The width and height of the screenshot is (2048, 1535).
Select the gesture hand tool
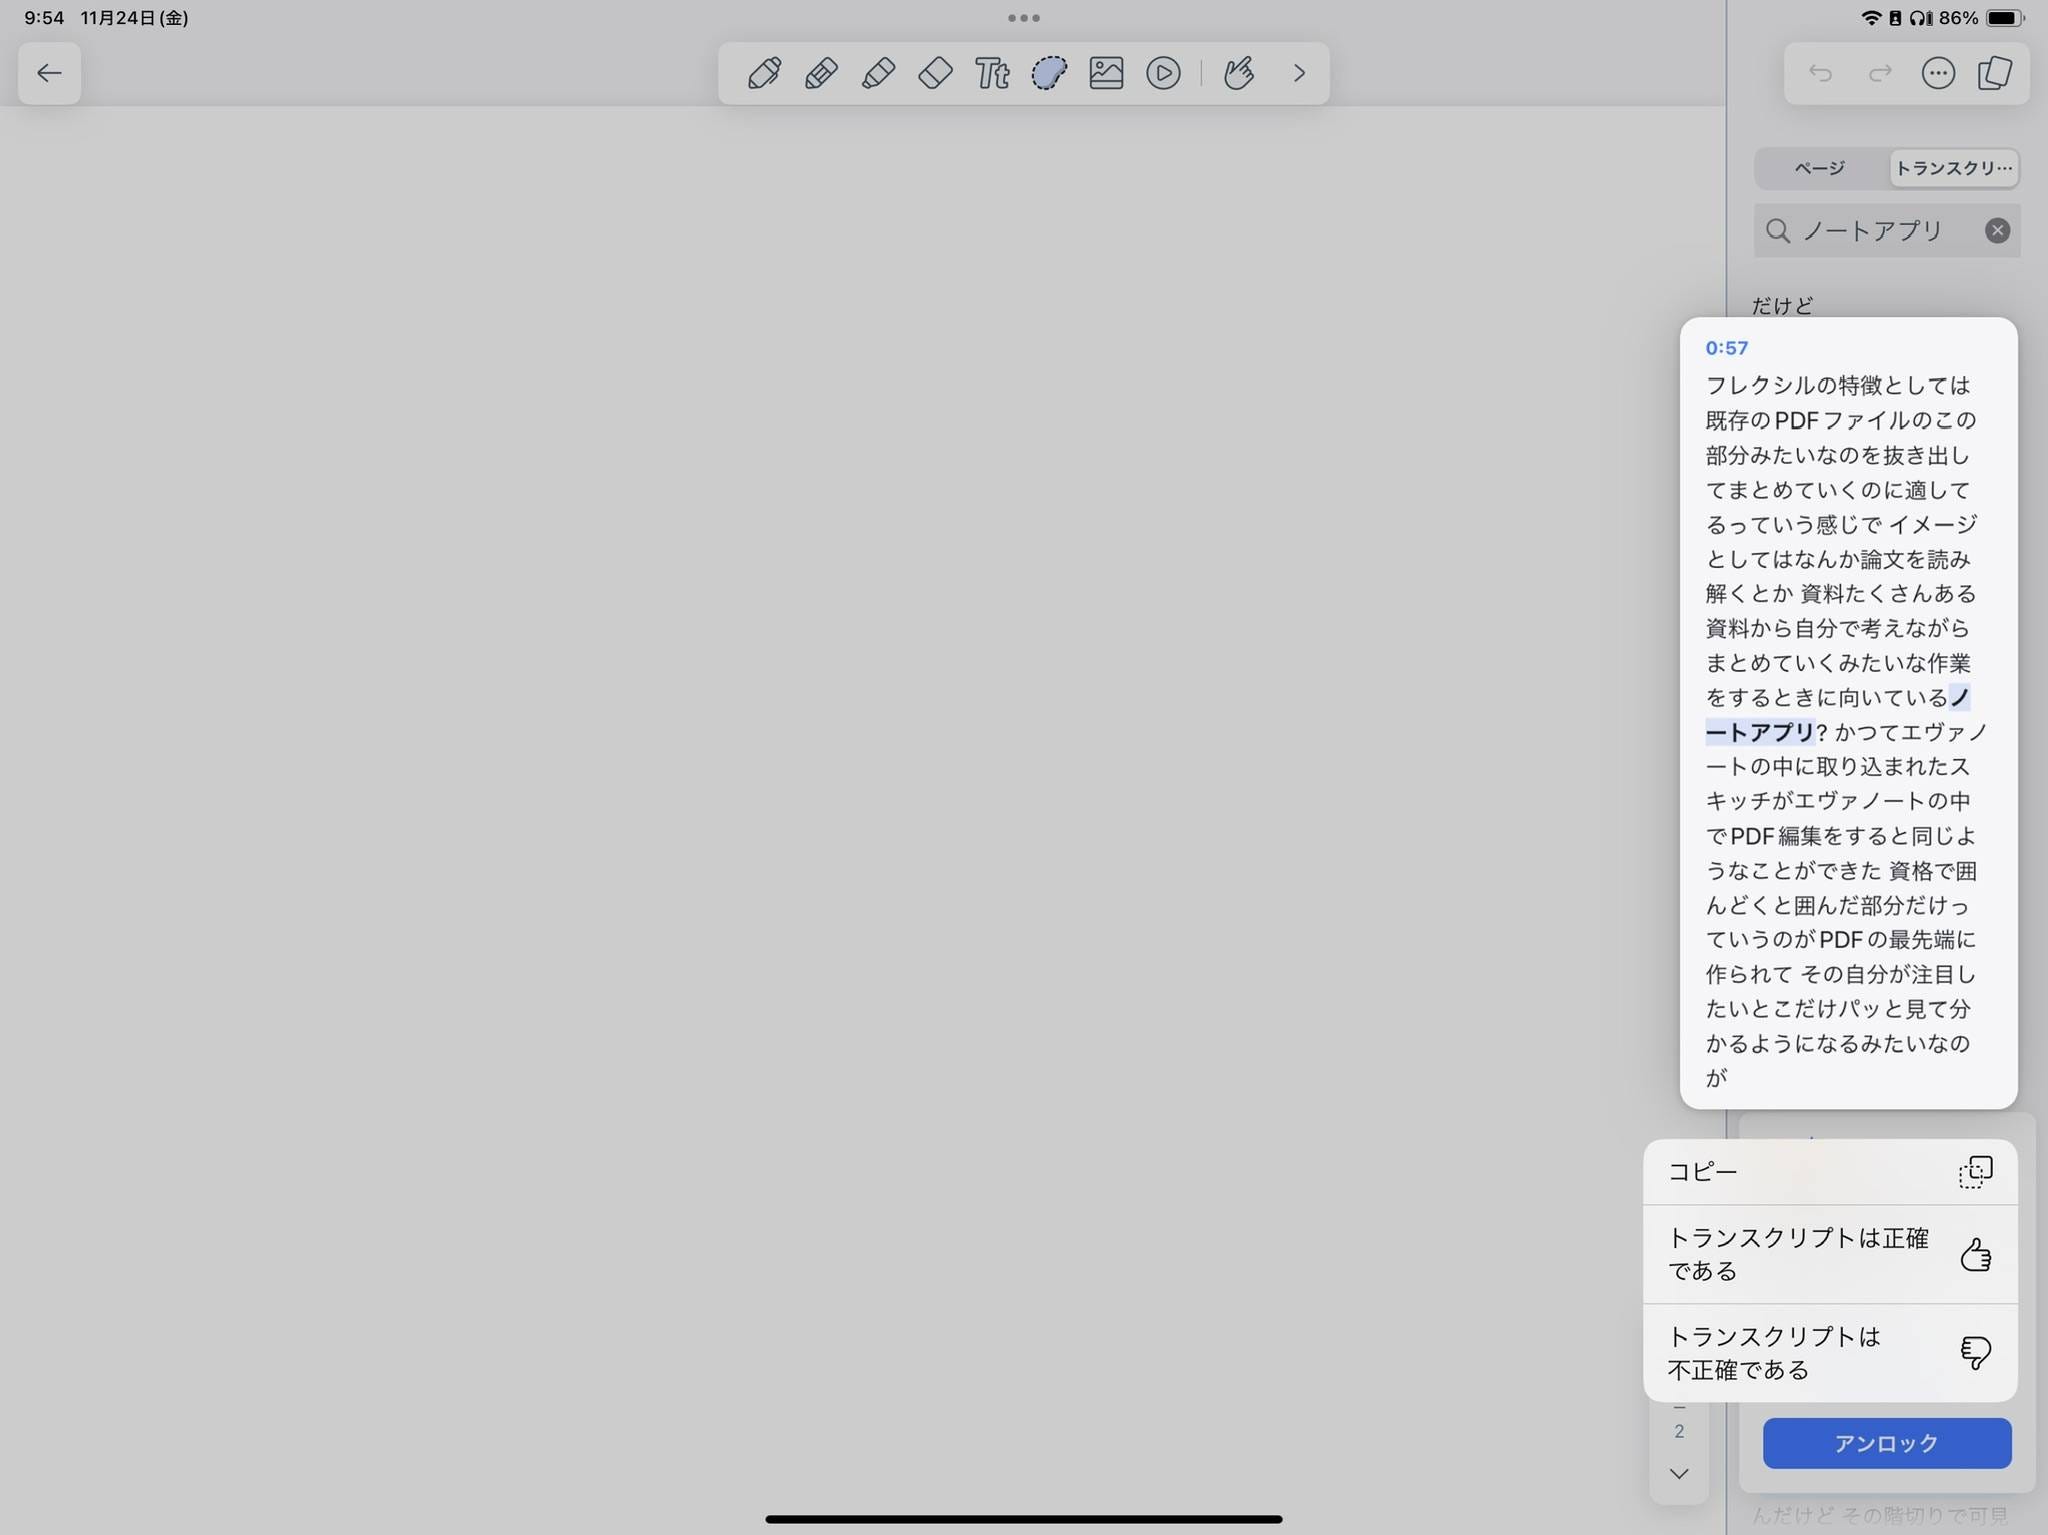point(1239,72)
